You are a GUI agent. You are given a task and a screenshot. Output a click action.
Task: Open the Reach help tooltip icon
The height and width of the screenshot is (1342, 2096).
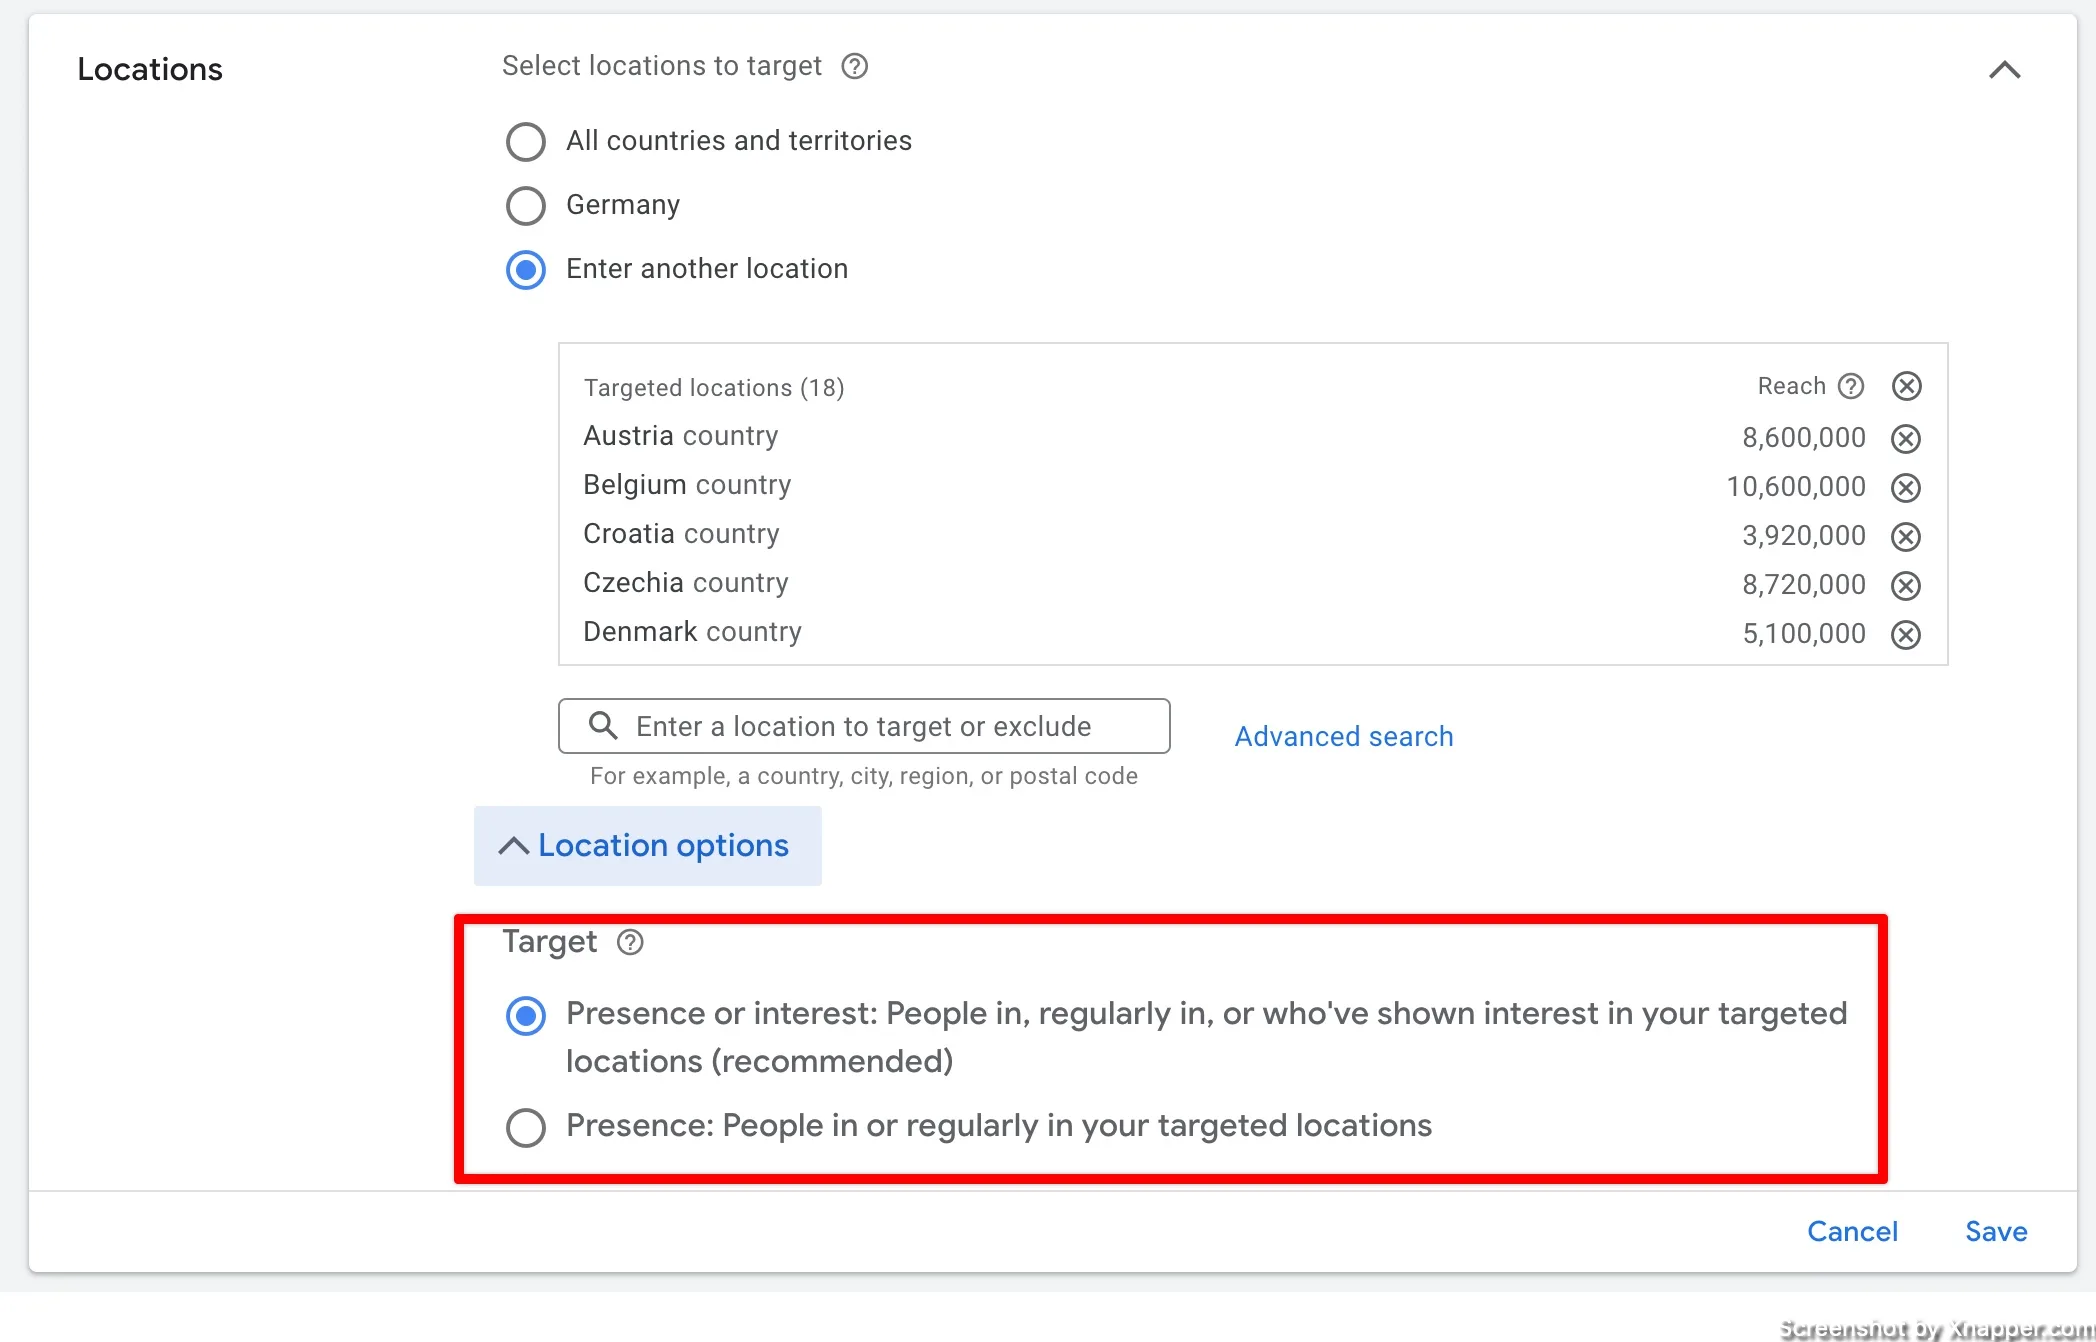[1851, 386]
